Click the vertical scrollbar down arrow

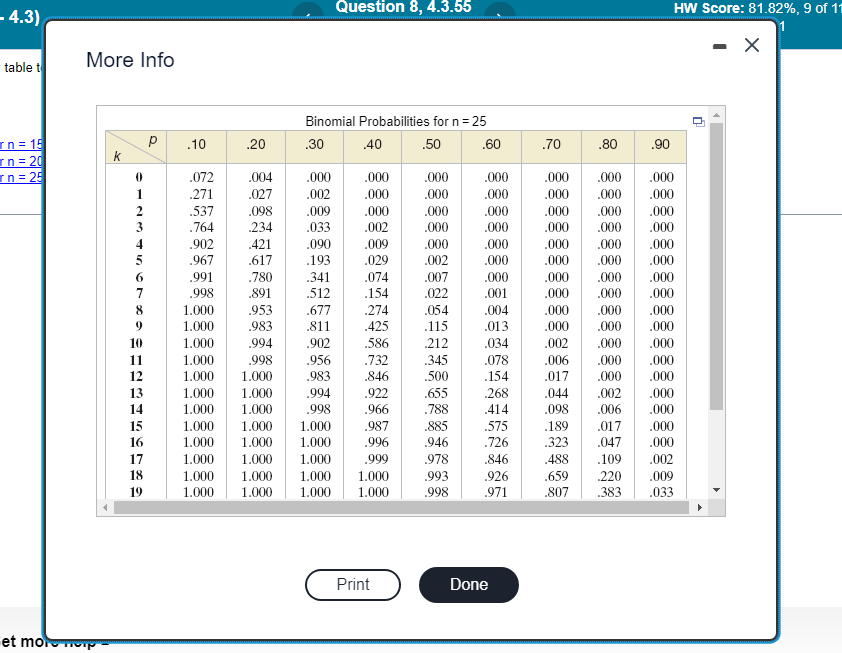[716, 490]
